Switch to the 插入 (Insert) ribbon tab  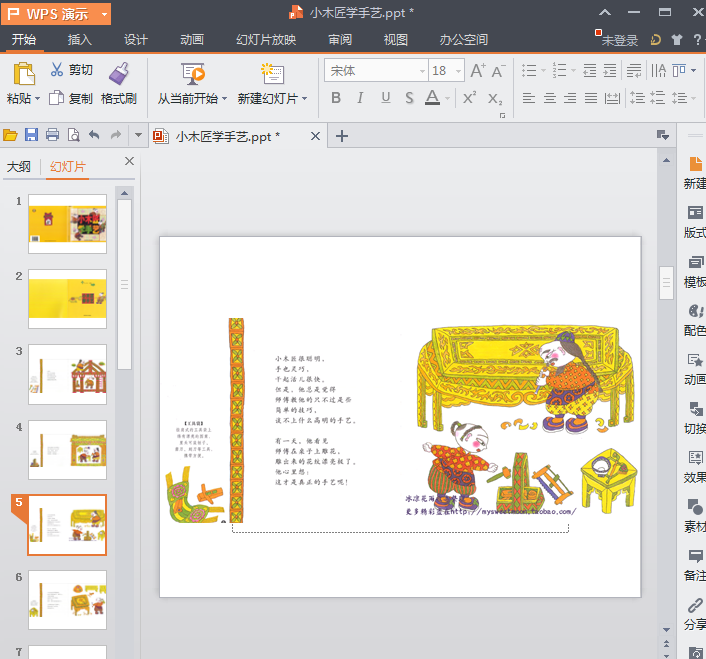coord(80,40)
